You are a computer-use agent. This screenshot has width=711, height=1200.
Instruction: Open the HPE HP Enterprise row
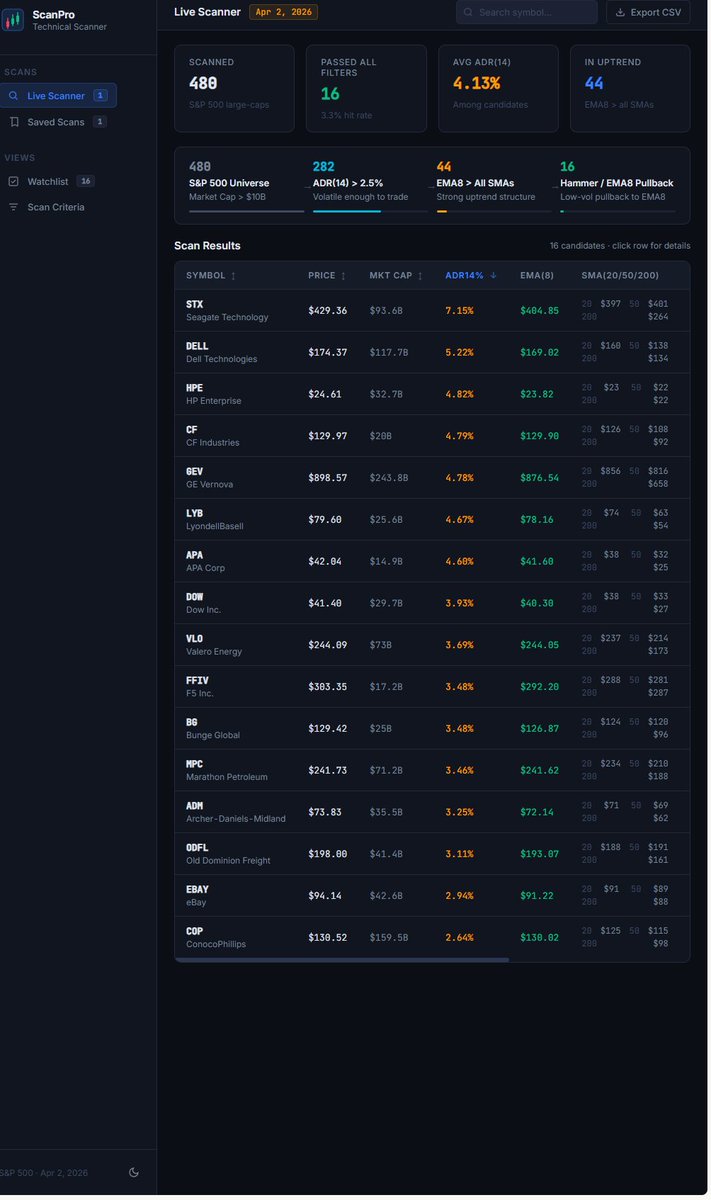(x=432, y=394)
